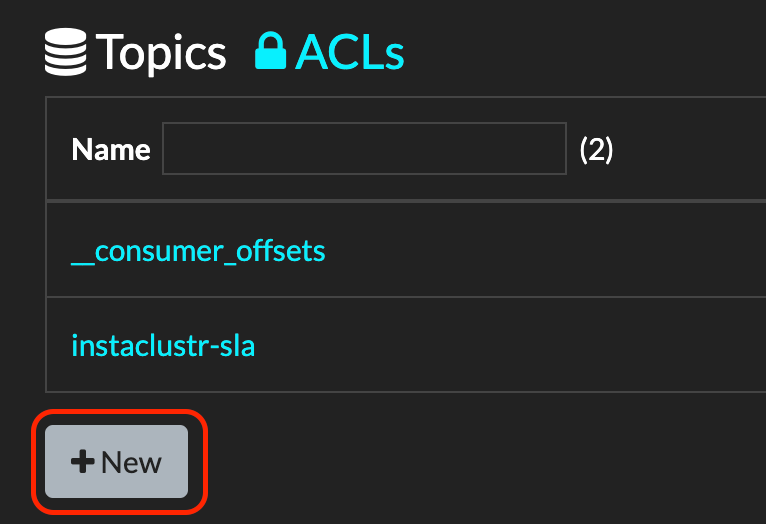
Task: Click the cyan ACLs heading text
Action: (x=350, y=52)
